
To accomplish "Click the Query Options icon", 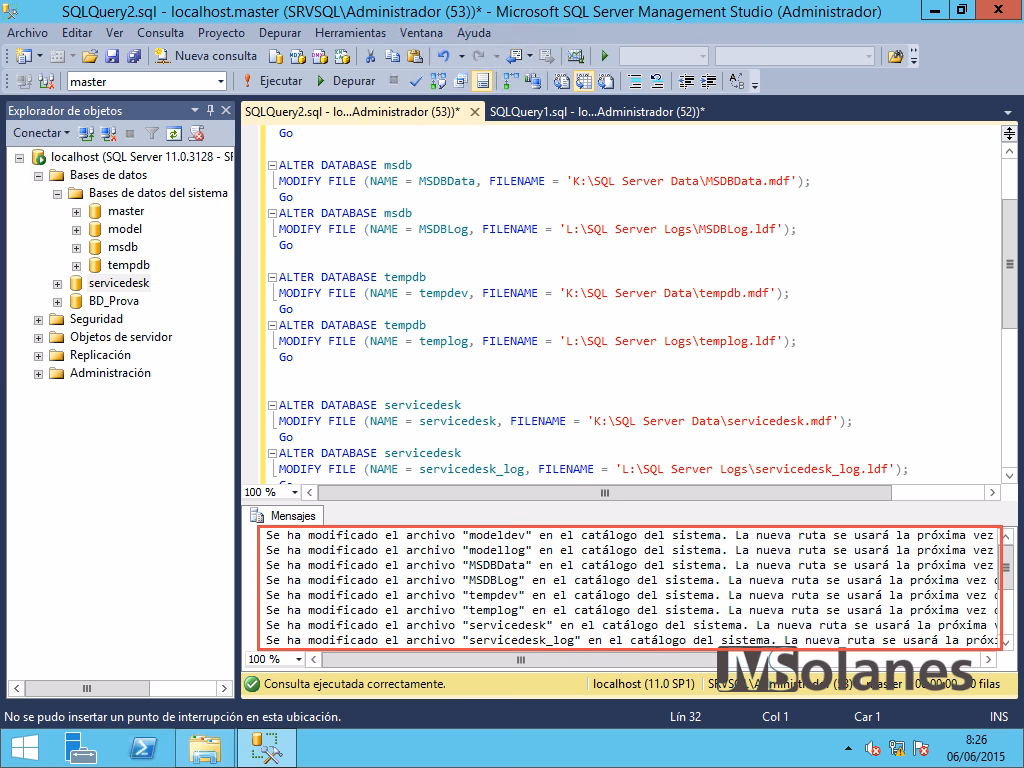I will pyautogui.click(x=460, y=82).
